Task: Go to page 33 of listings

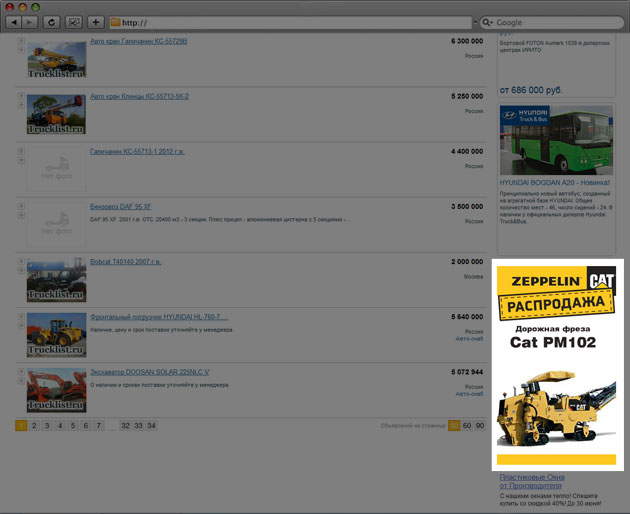Action: click(138, 426)
